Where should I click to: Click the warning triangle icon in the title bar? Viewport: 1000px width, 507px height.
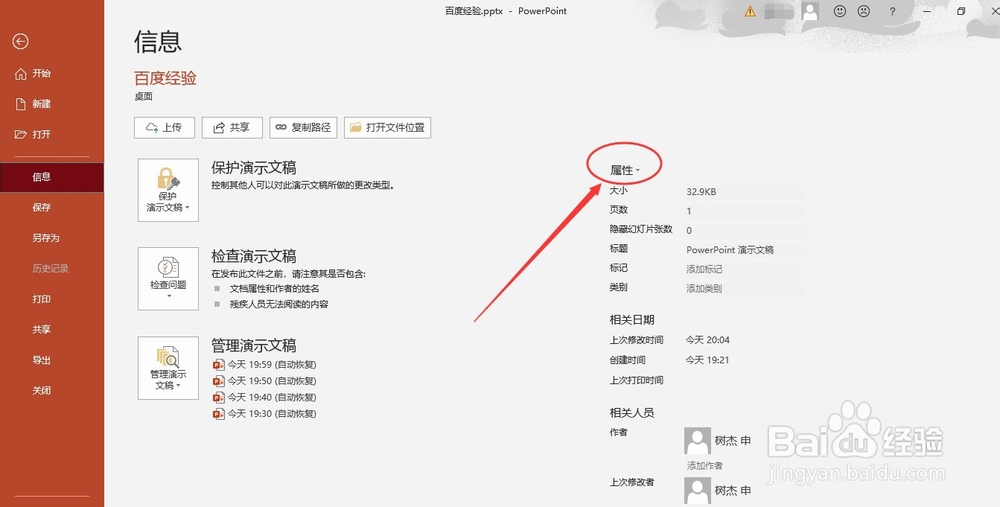pyautogui.click(x=750, y=11)
